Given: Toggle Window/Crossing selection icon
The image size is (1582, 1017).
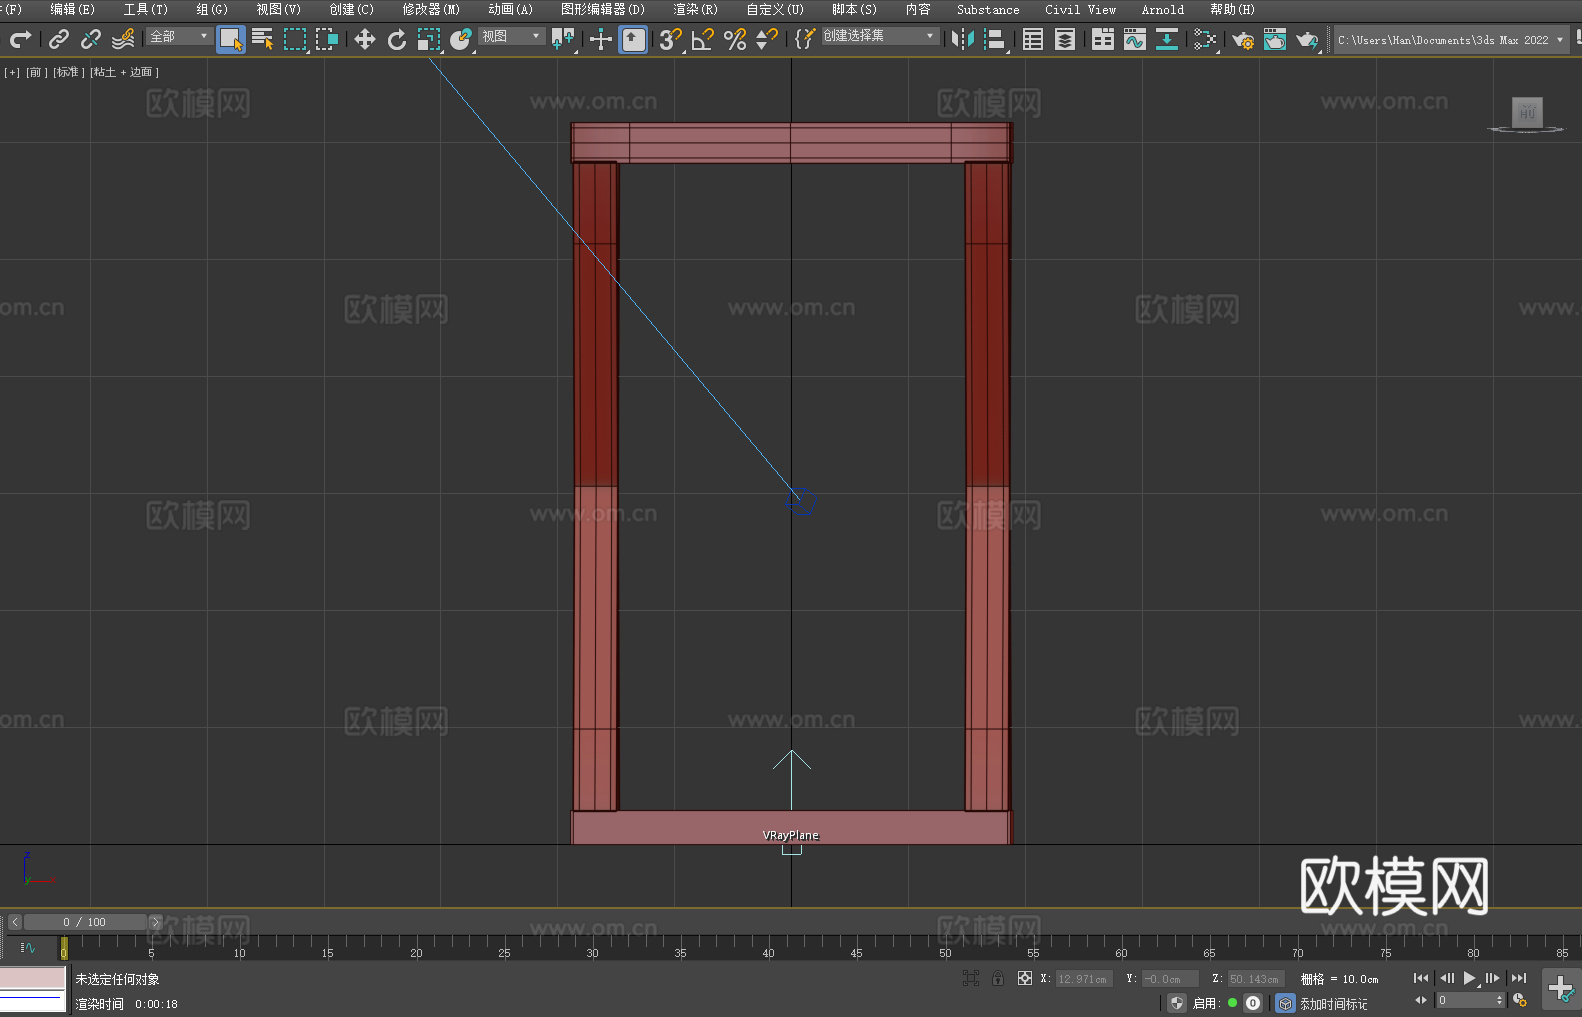Looking at the screenshot, I should tap(327, 39).
